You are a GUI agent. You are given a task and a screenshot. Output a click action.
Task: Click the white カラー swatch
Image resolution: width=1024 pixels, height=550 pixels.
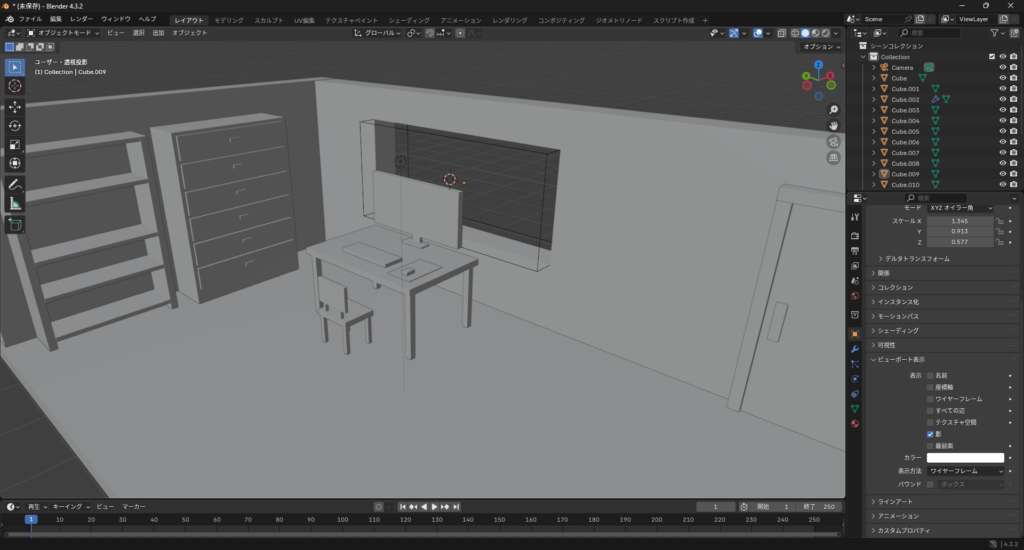click(964, 457)
